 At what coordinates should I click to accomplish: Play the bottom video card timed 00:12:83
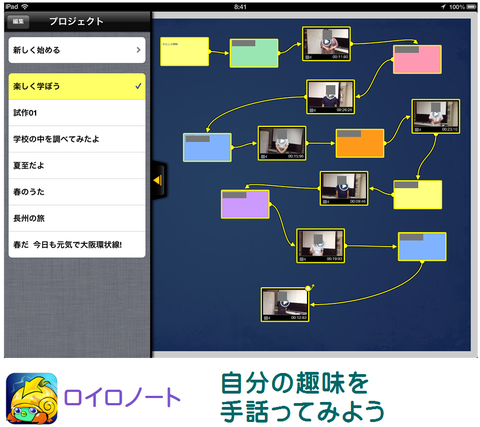click(285, 304)
